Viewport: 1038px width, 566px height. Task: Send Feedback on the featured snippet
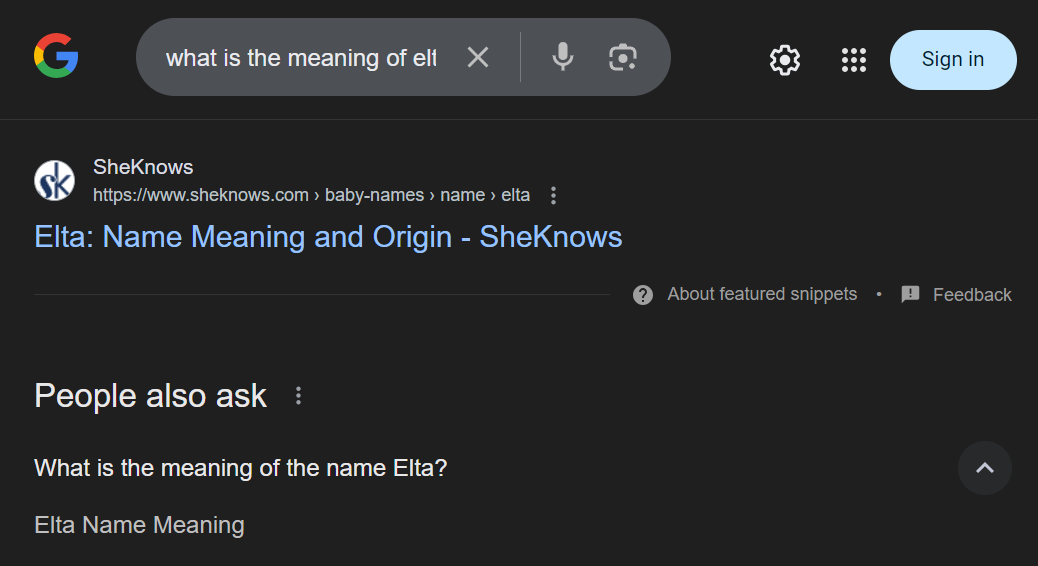[971, 295]
